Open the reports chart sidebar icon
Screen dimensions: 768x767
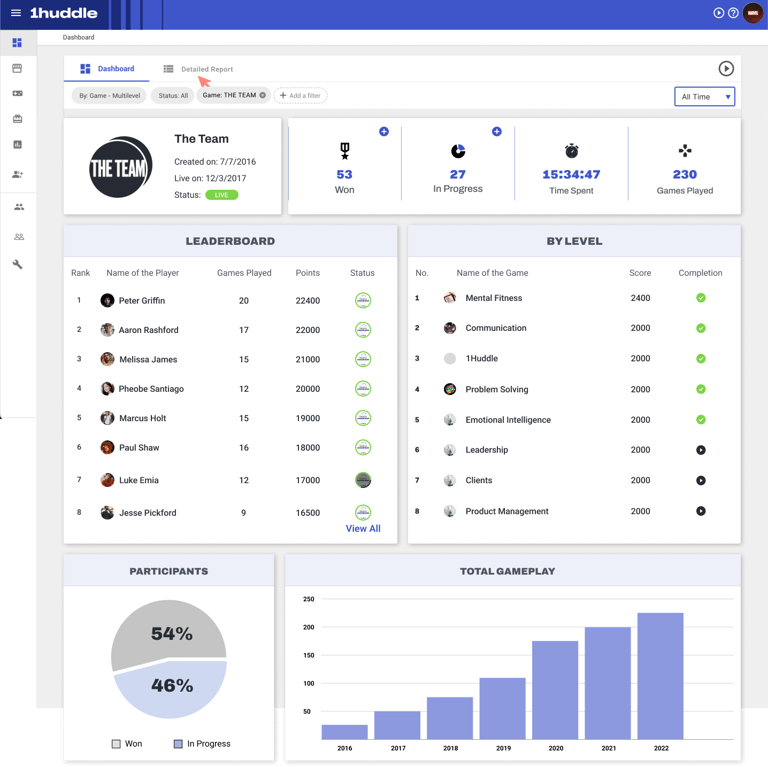point(17,144)
